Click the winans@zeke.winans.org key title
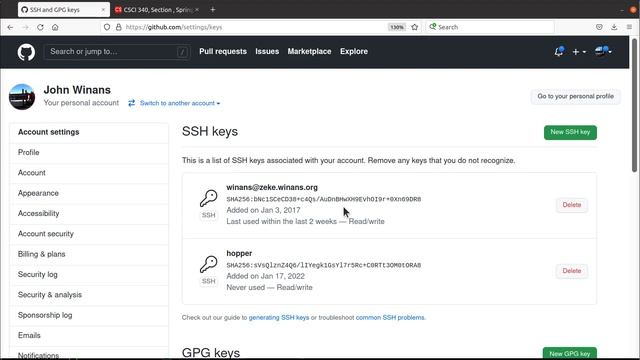The height and width of the screenshot is (360, 640). coord(272,187)
